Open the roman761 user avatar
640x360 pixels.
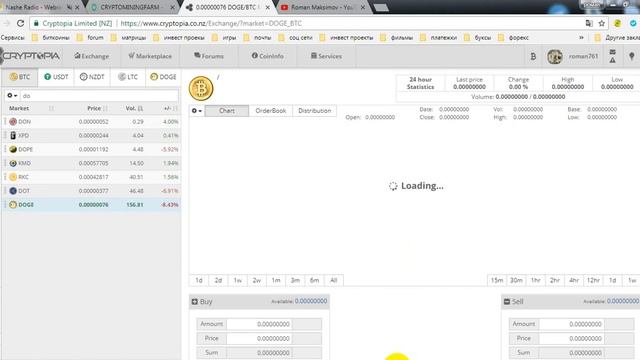point(555,57)
